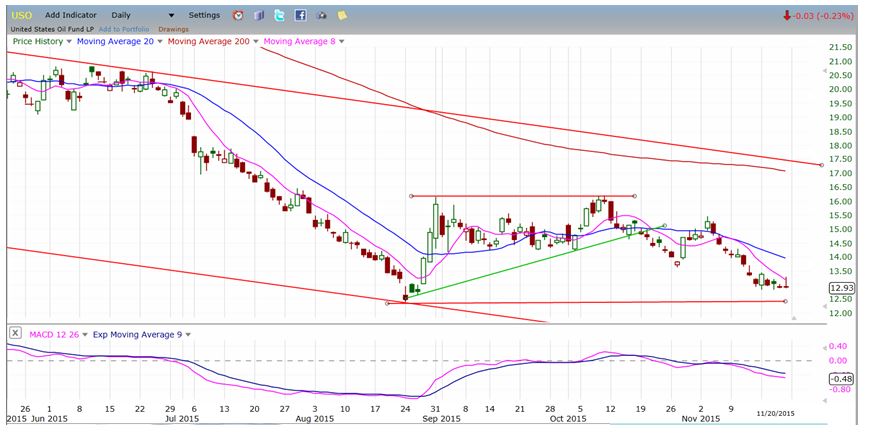Screen dimensions: 869x442
Task: Click the book icon in the toolbar
Action: pos(259,16)
